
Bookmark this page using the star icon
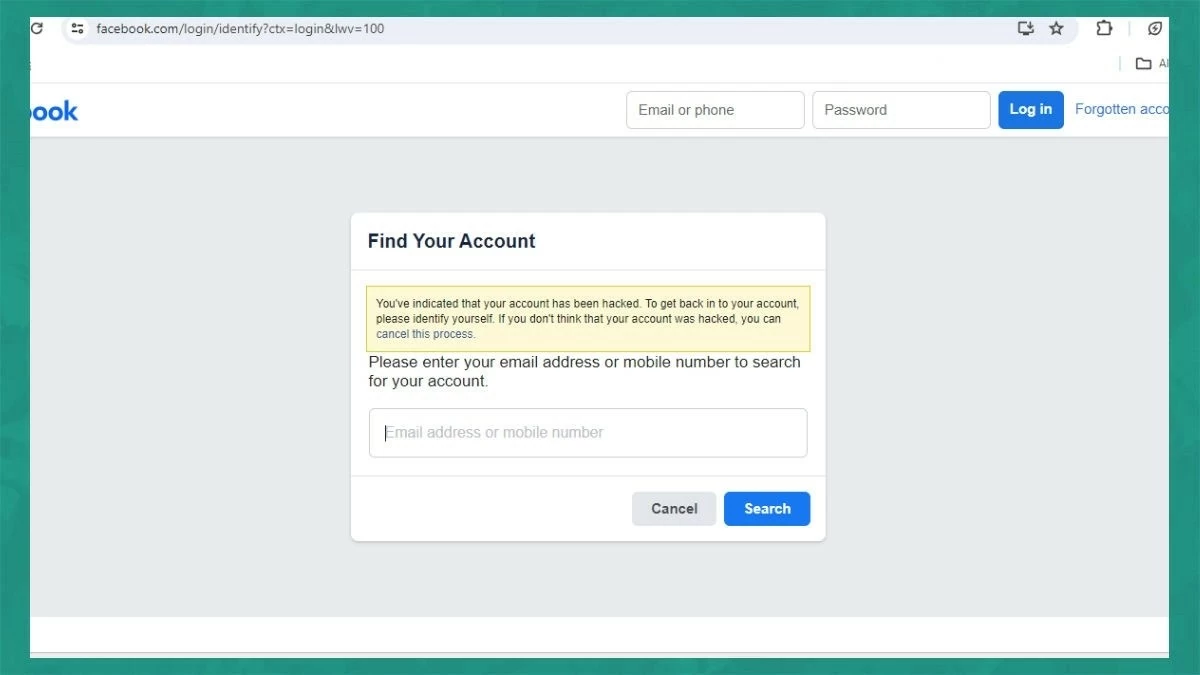pyautogui.click(x=1056, y=28)
